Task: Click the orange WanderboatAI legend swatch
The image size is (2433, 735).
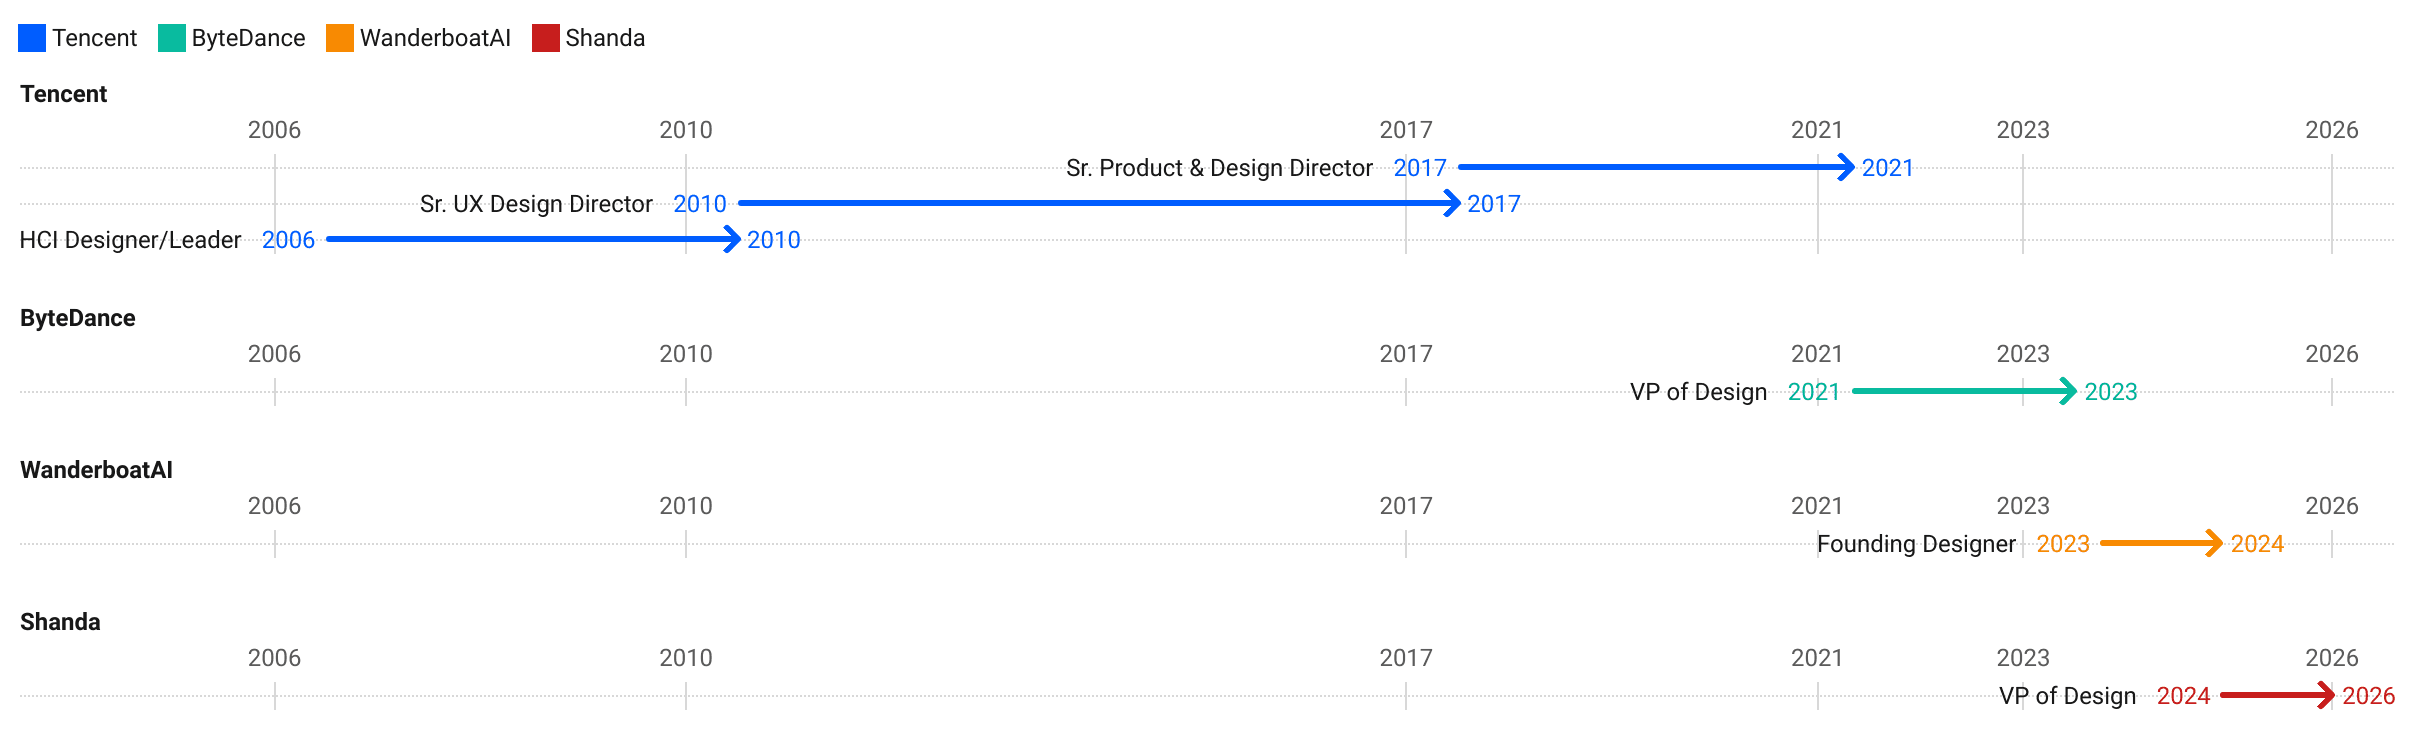Action: 340,38
